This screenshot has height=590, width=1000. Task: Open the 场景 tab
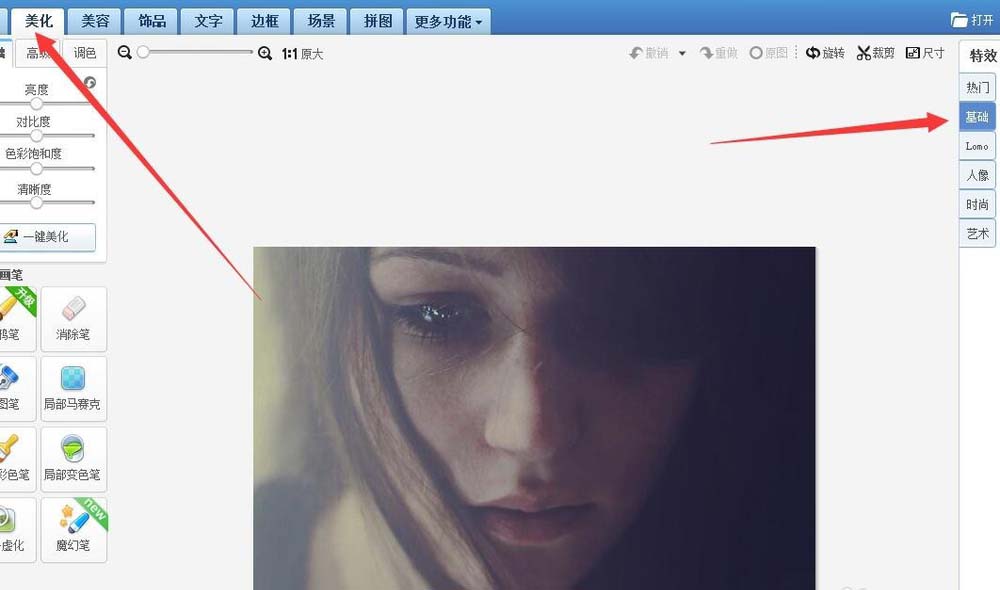click(321, 21)
